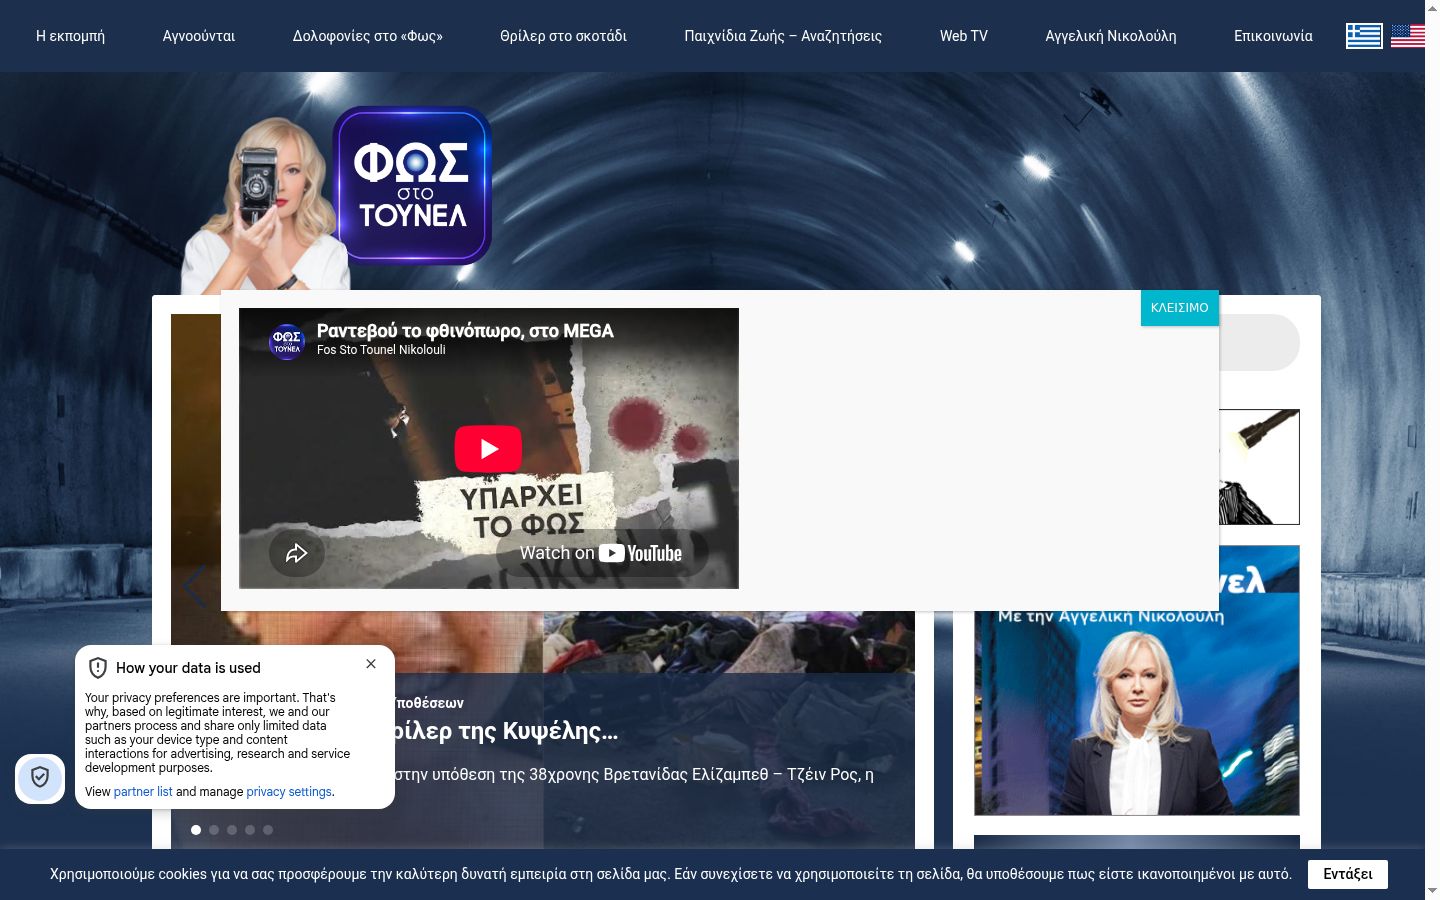
Task: Click Watch on YouTube button
Action: pos(602,553)
